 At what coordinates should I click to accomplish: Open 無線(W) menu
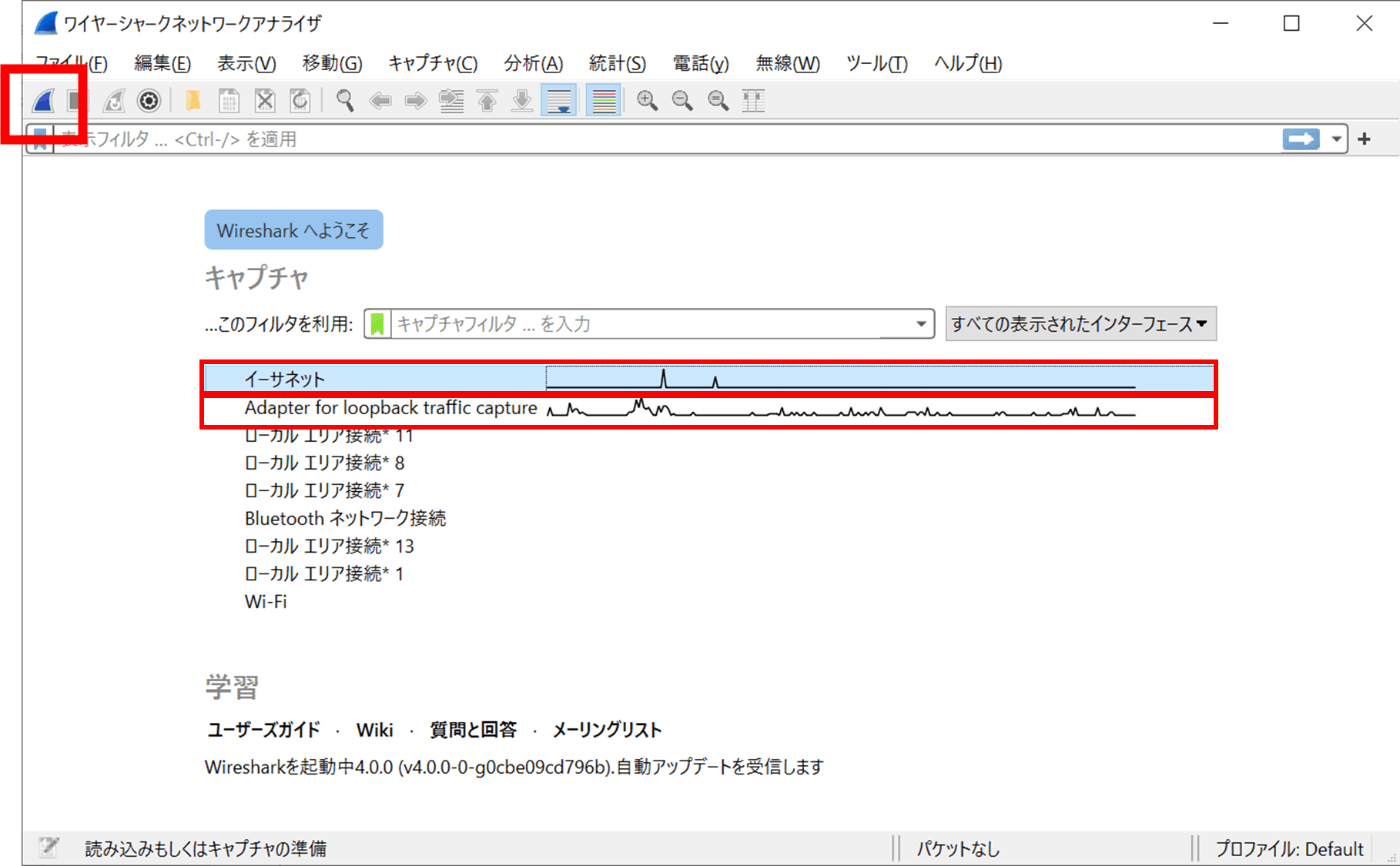(787, 63)
